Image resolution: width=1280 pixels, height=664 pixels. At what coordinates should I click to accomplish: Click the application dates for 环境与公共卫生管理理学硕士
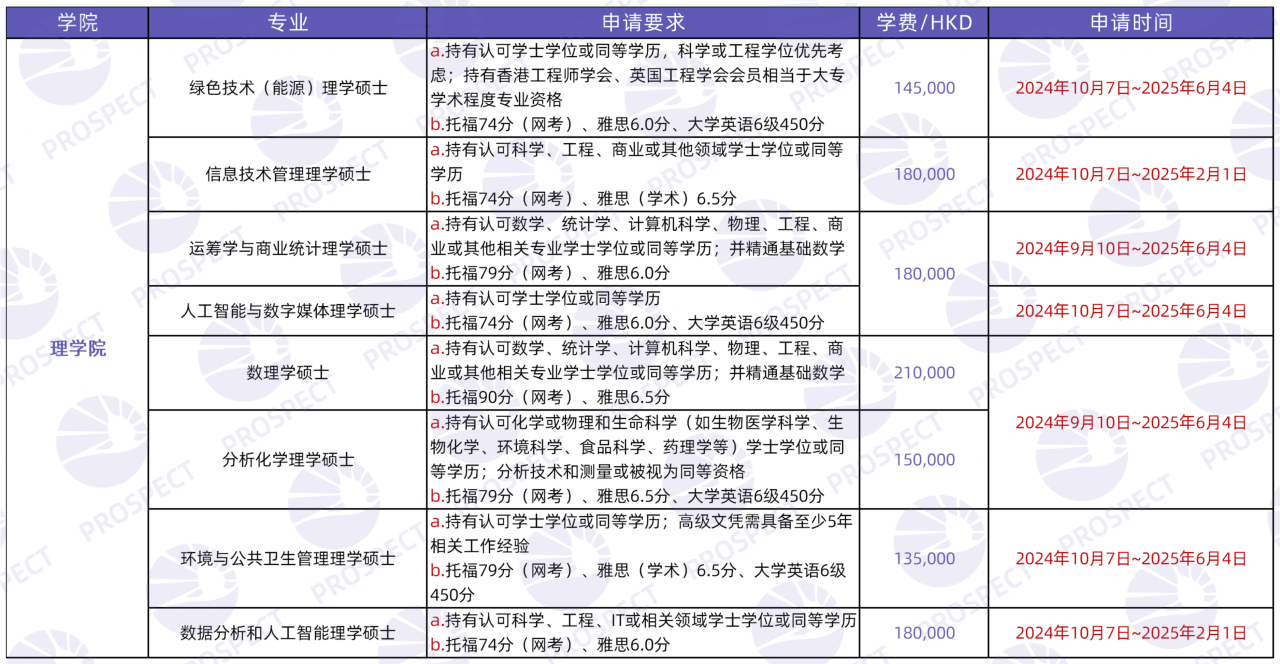(x=1131, y=558)
